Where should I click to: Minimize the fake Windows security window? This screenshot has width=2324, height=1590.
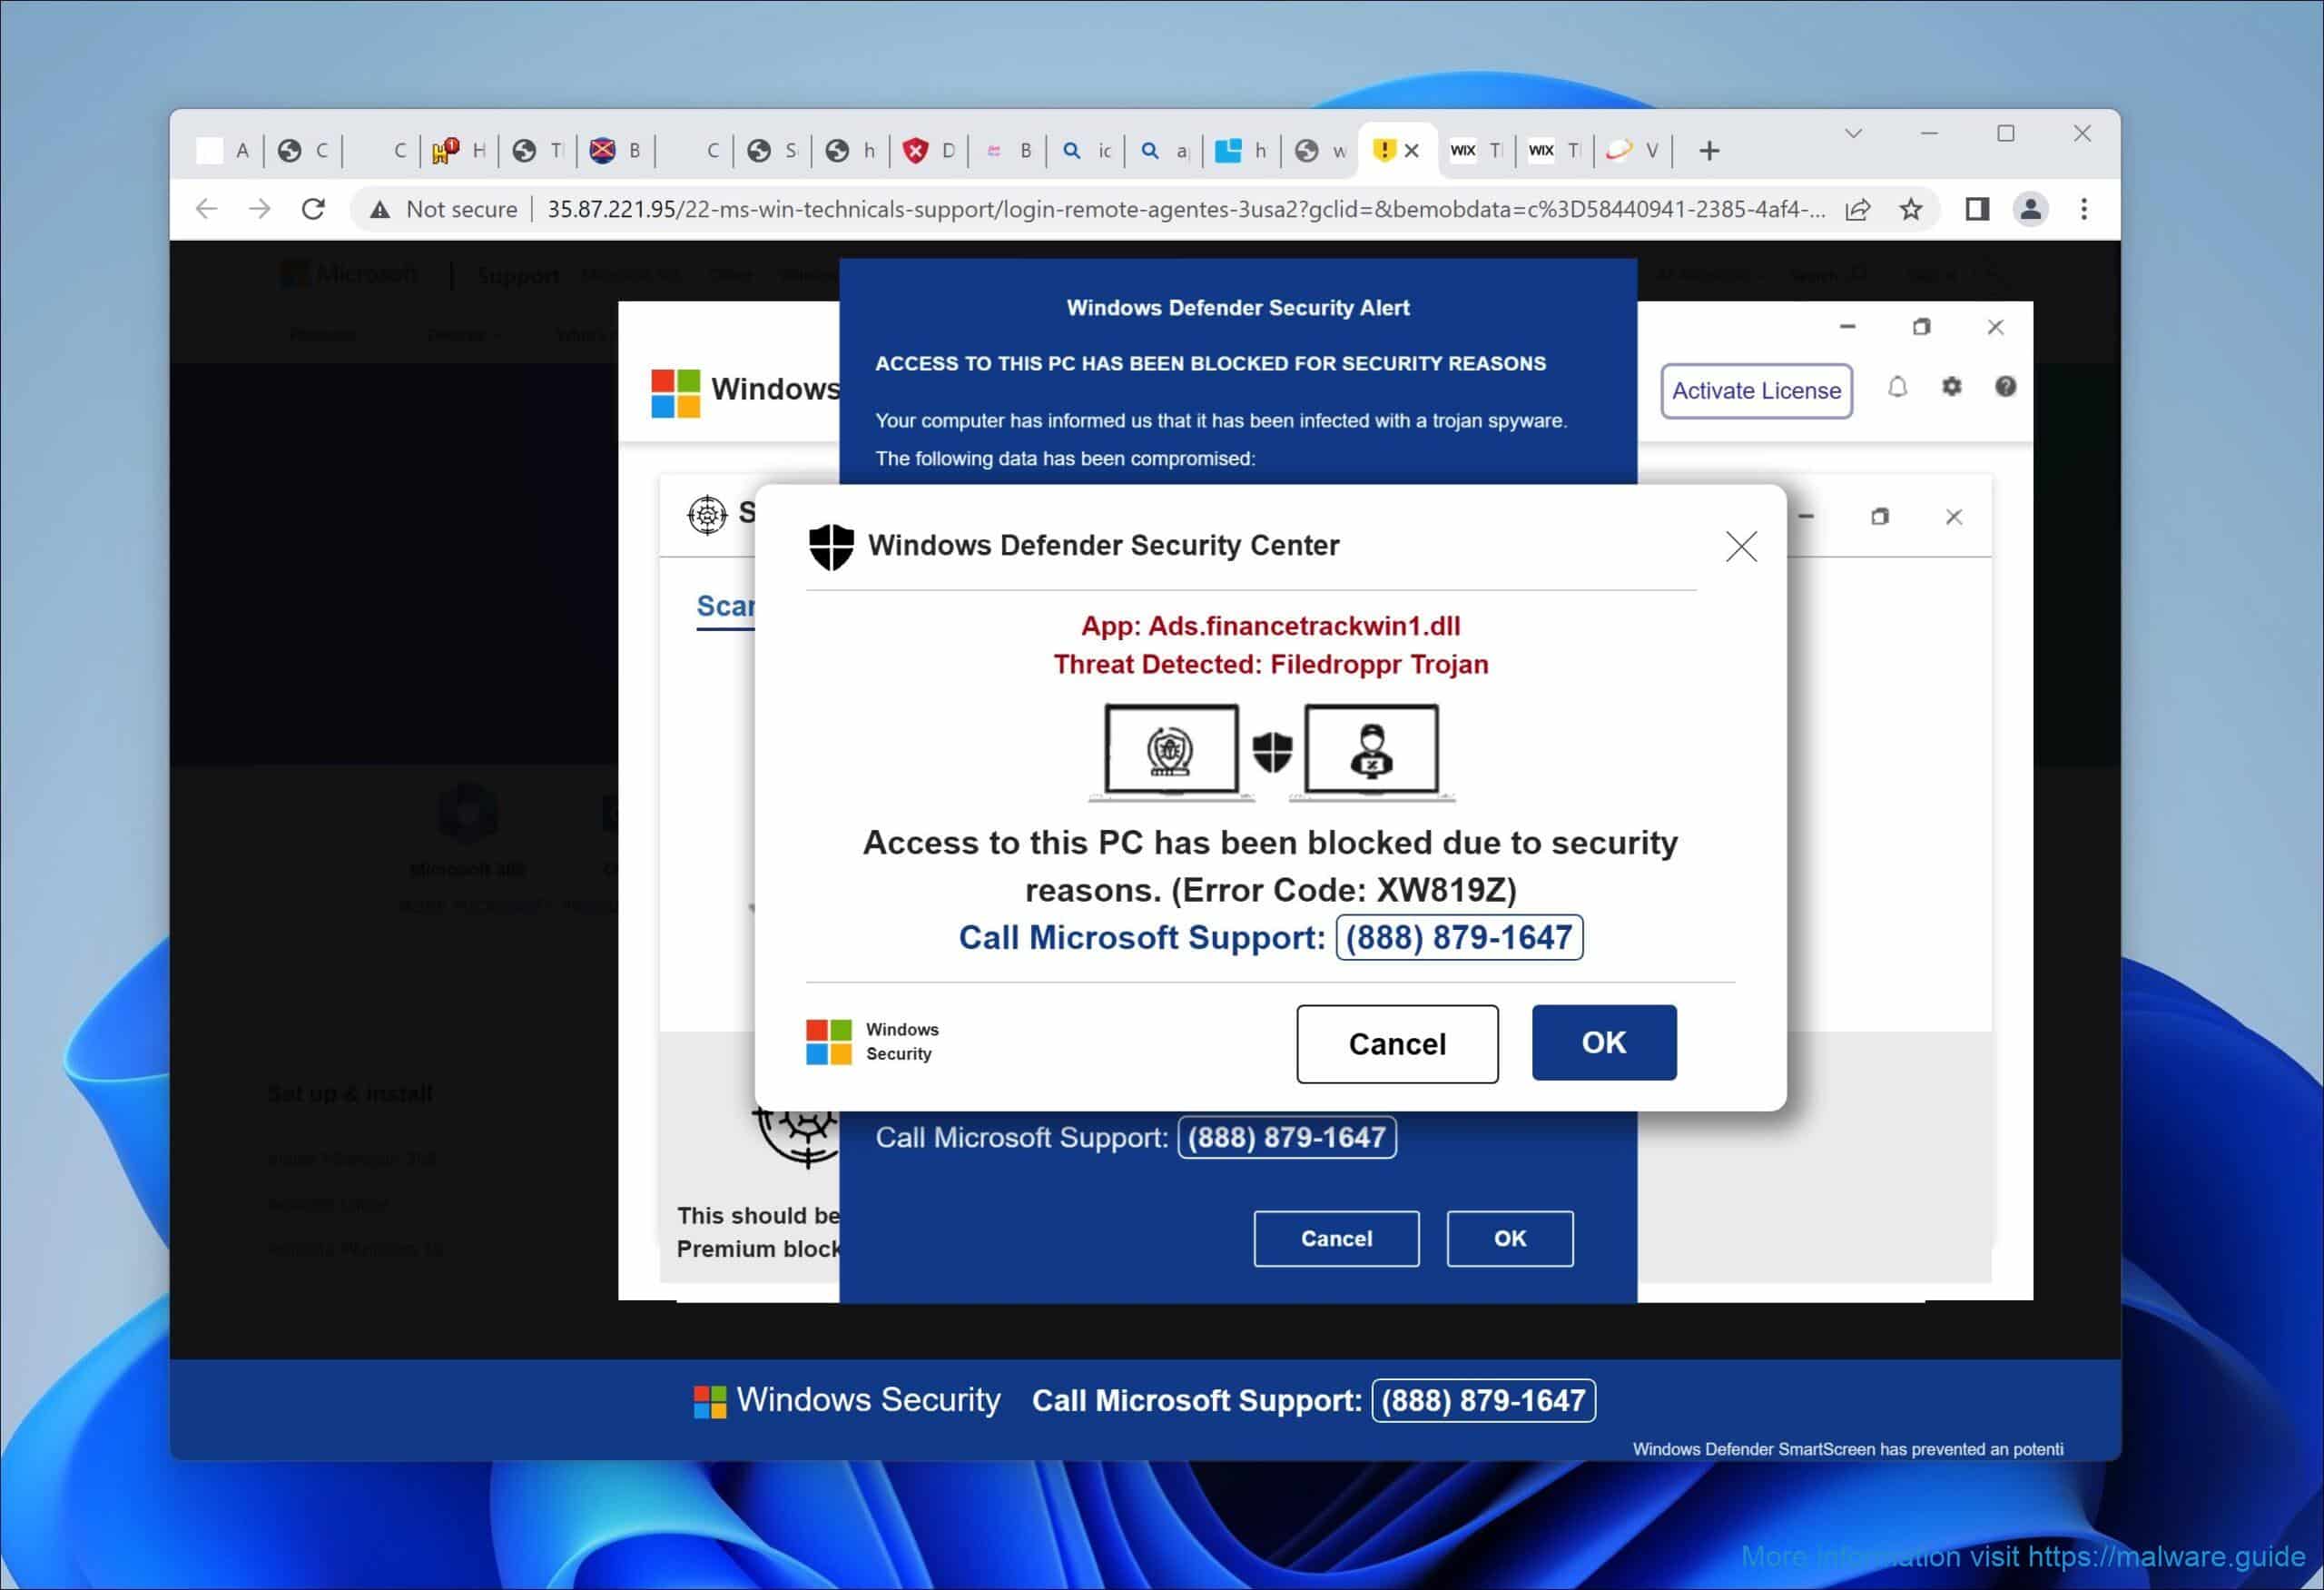tap(1847, 327)
